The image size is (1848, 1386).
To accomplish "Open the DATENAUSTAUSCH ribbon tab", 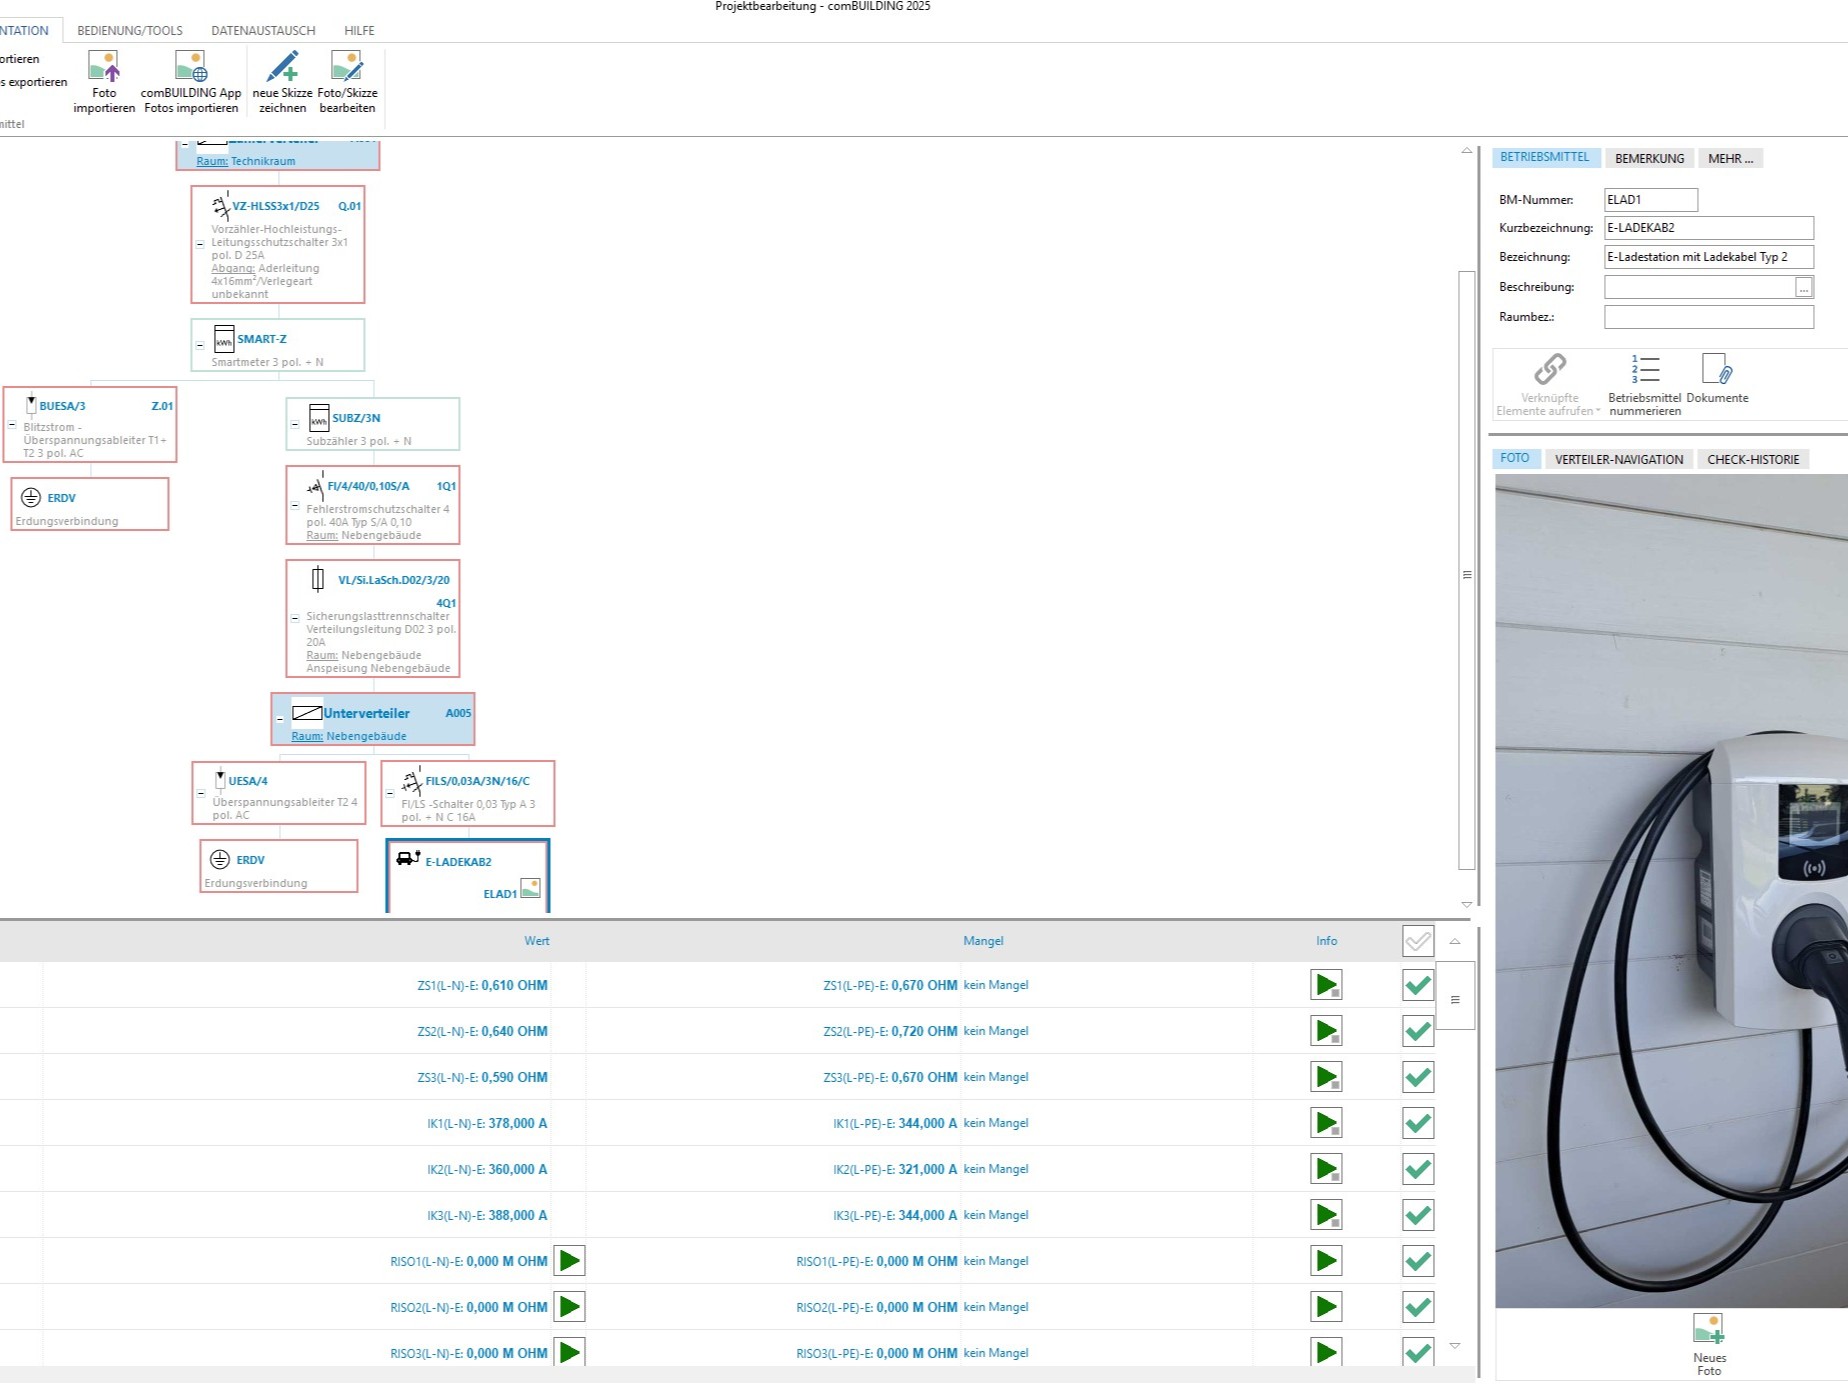I will [263, 31].
